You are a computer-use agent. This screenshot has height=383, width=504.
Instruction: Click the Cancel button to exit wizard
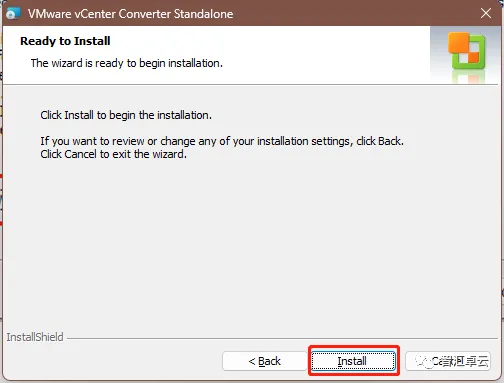coord(448,361)
